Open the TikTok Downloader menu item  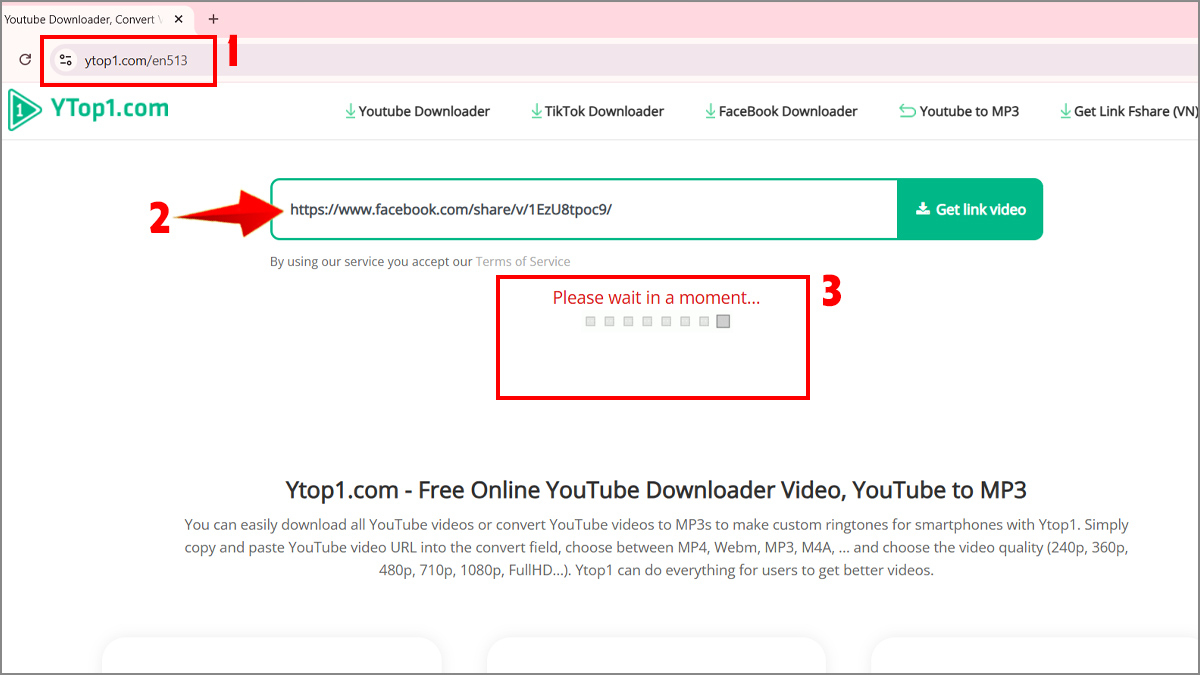coord(605,110)
